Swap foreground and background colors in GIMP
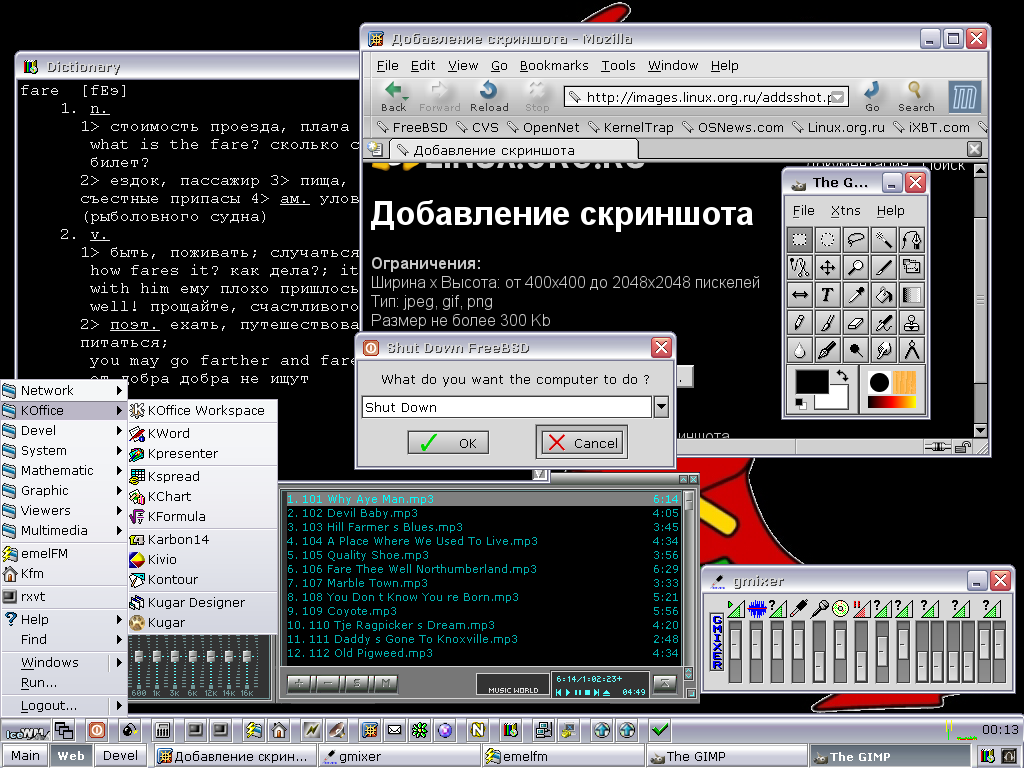This screenshot has width=1024, height=768. 841,376
